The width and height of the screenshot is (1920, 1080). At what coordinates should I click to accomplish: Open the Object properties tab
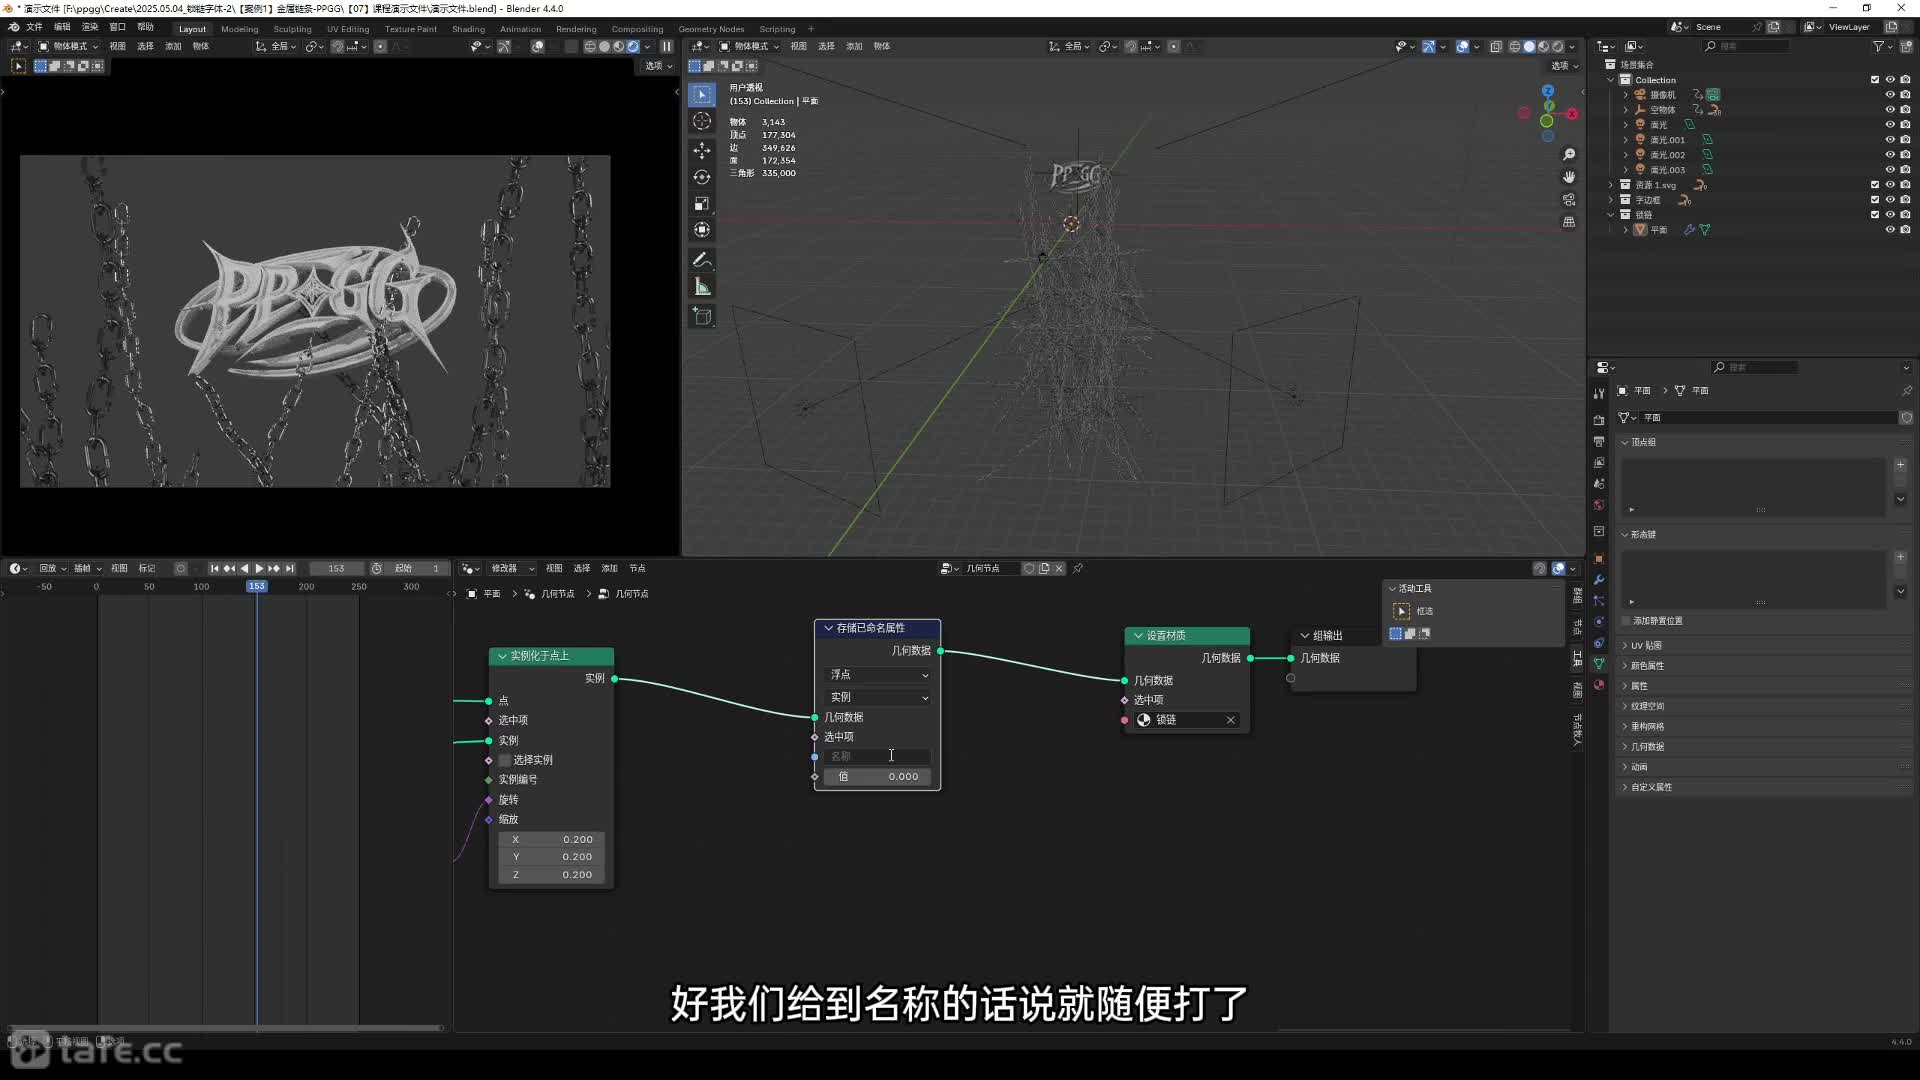click(x=1599, y=558)
